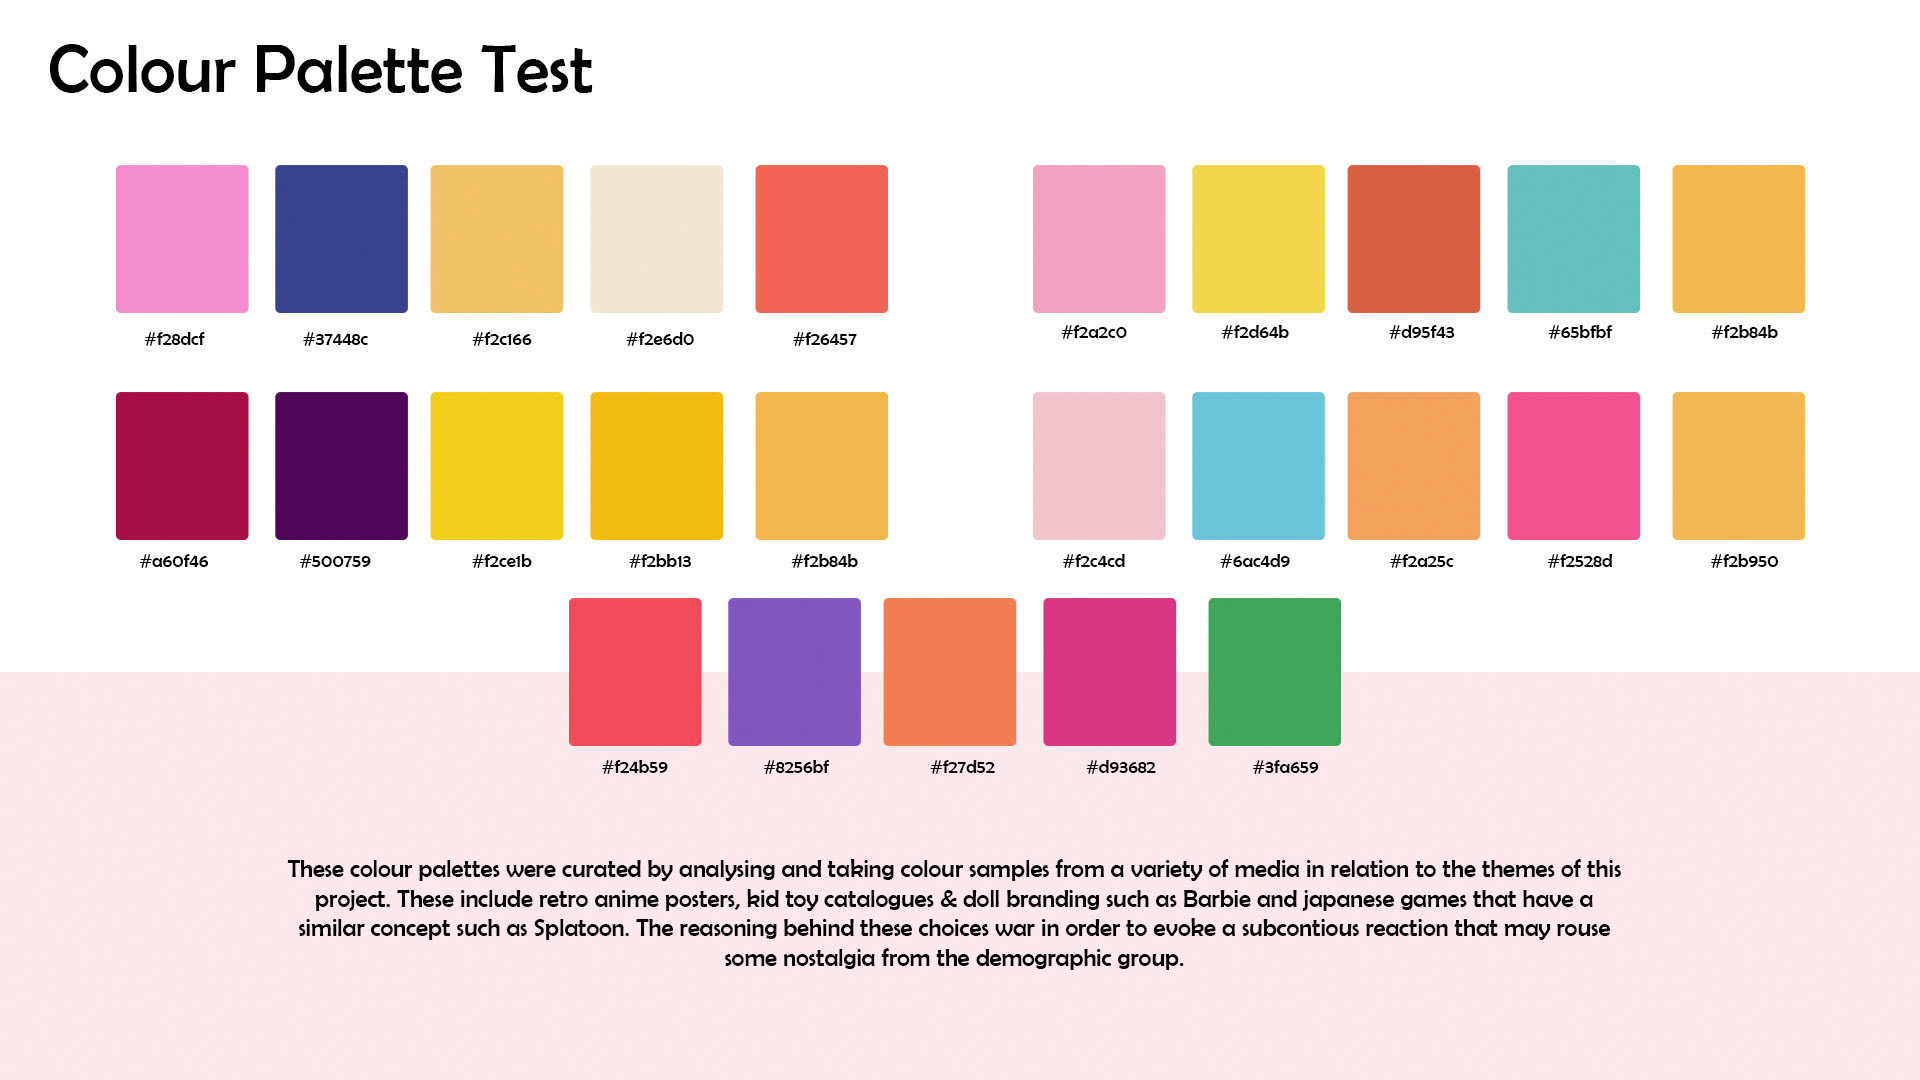This screenshot has width=1920, height=1080.
Task: Pick the cream #f2e6d0 swatch
Action: [656, 239]
